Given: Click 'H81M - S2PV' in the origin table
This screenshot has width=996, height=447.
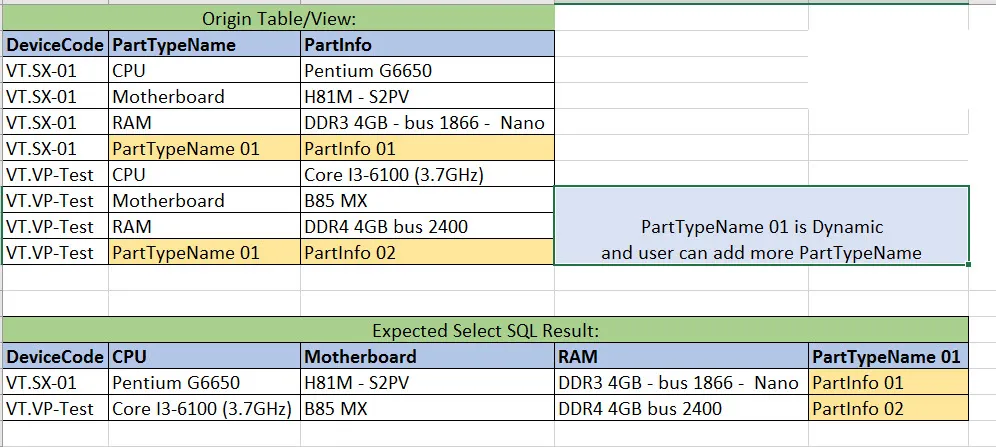Looking at the screenshot, I should coord(427,97).
